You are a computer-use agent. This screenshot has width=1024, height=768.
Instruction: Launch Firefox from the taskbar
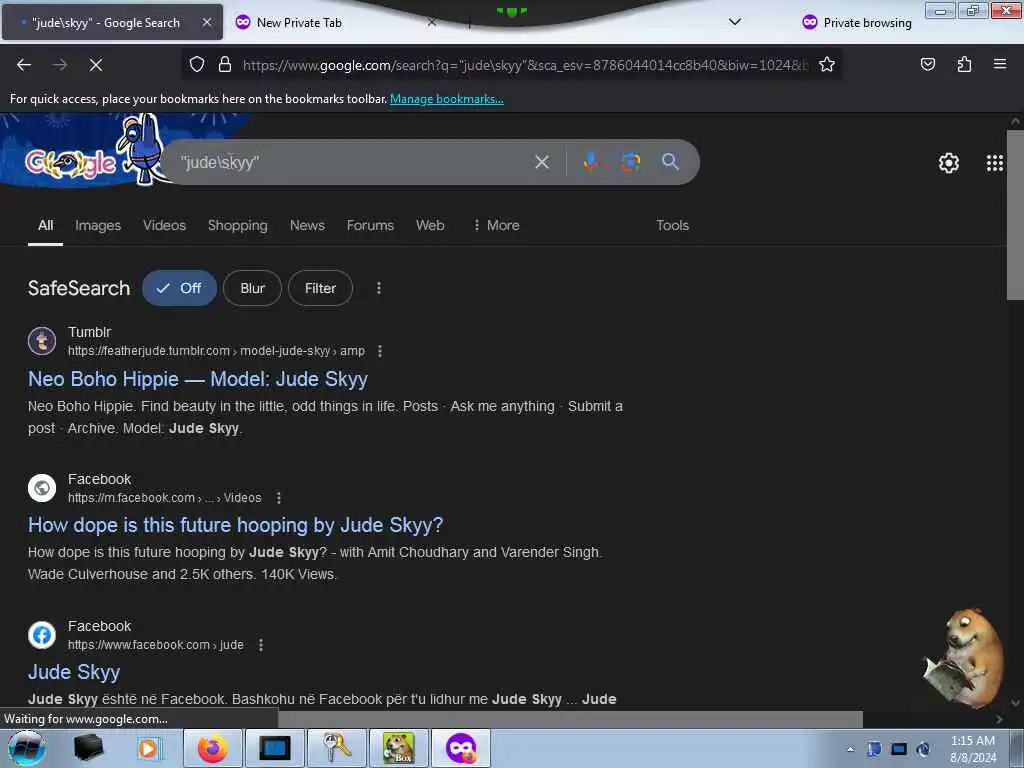213,748
